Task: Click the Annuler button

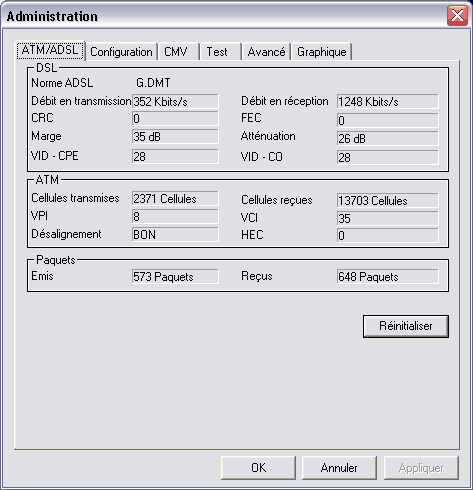Action: coord(339,468)
